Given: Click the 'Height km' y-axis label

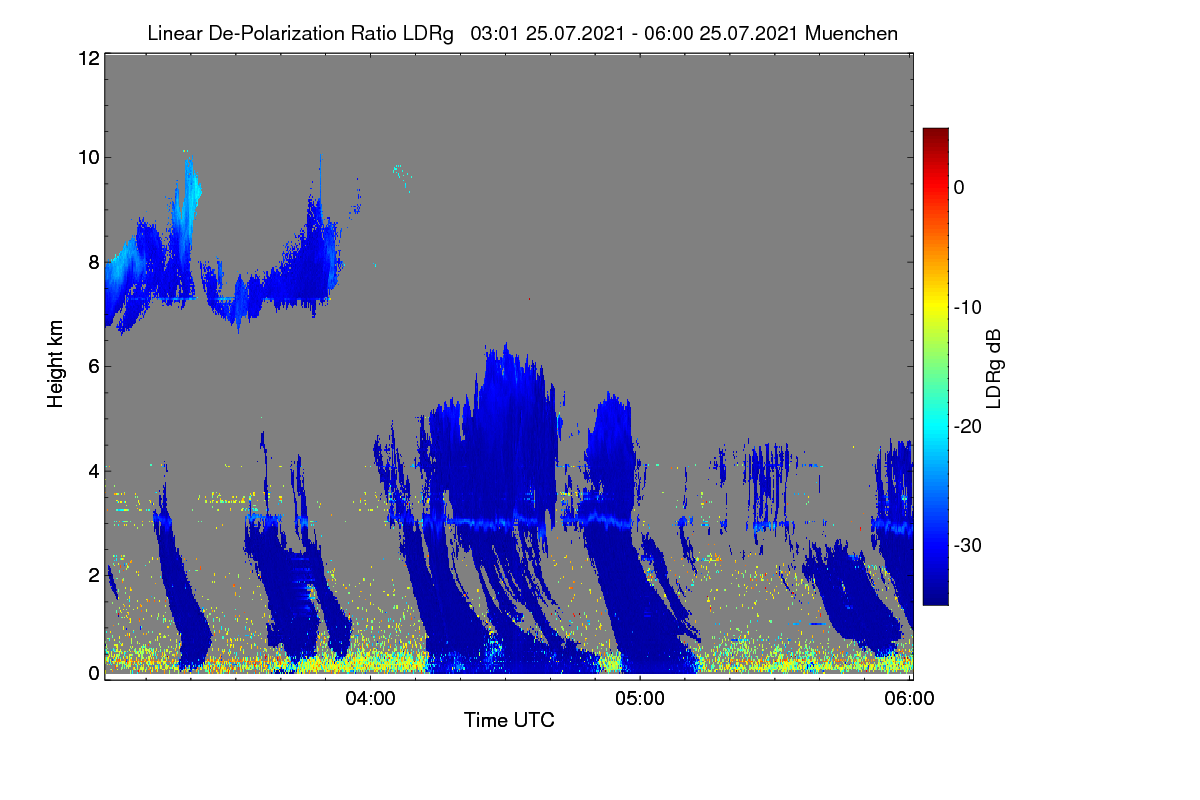Looking at the screenshot, I should point(56,365).
